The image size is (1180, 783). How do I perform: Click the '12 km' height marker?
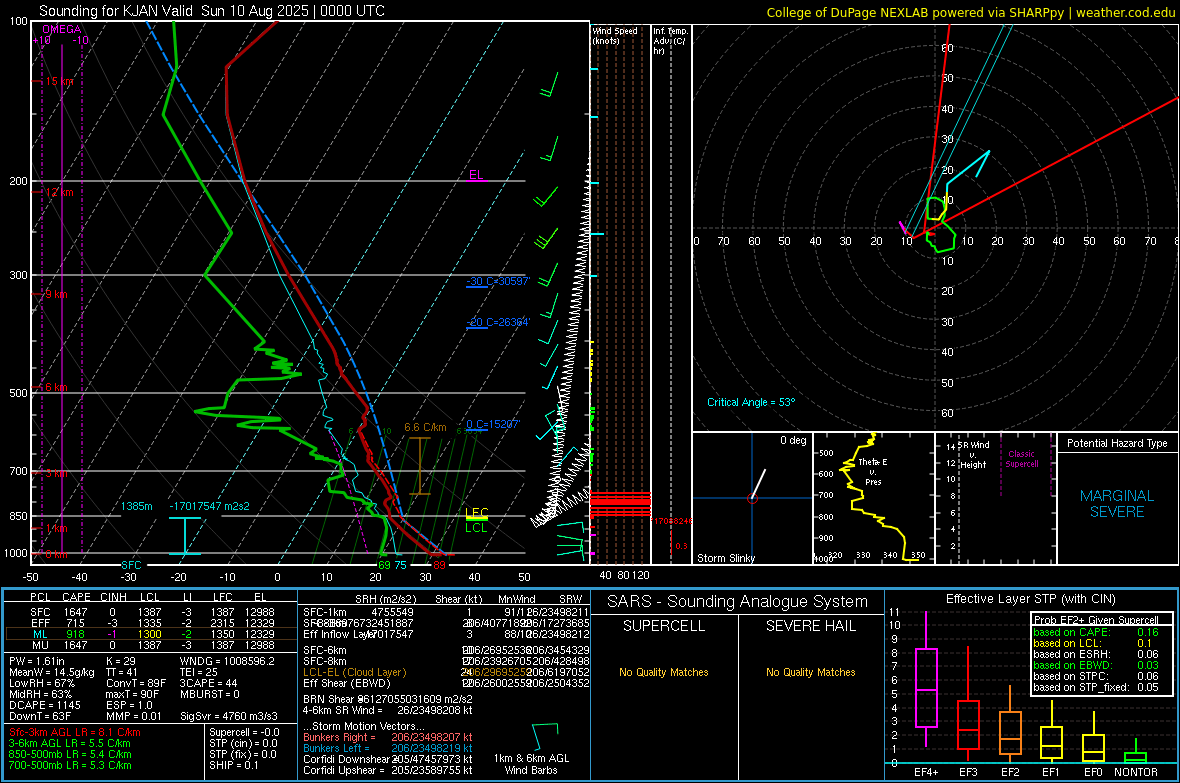coord(59,192)
